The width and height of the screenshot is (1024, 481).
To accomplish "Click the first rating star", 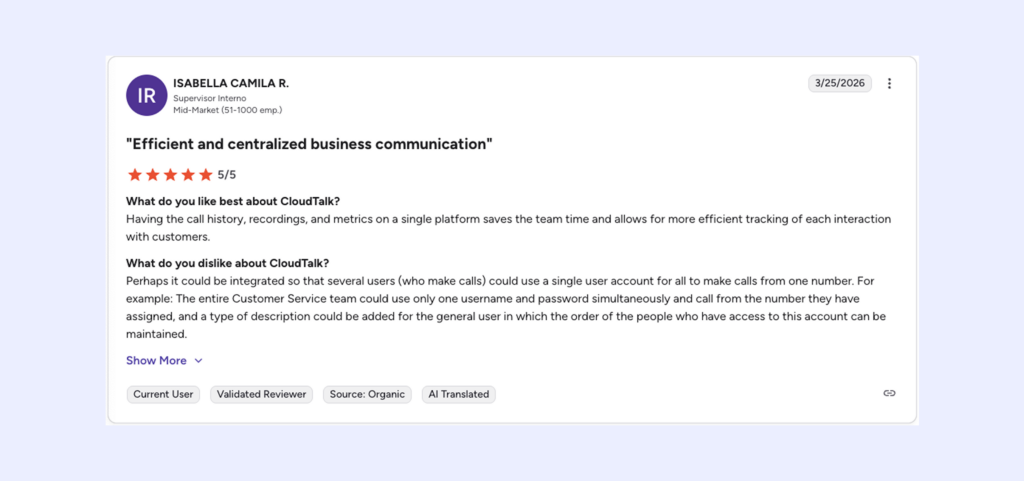I will [135, 175].
